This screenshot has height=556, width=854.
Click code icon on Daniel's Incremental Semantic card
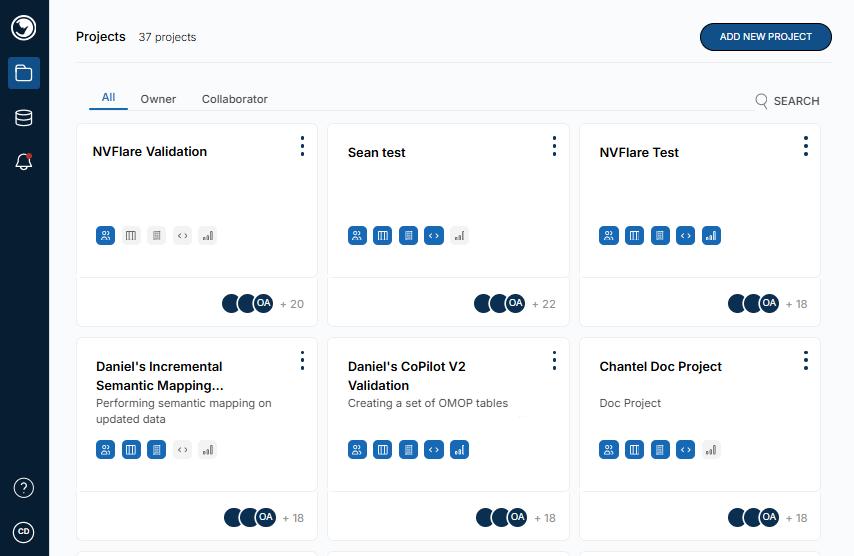pyautogui.click(x=182, y=450)
